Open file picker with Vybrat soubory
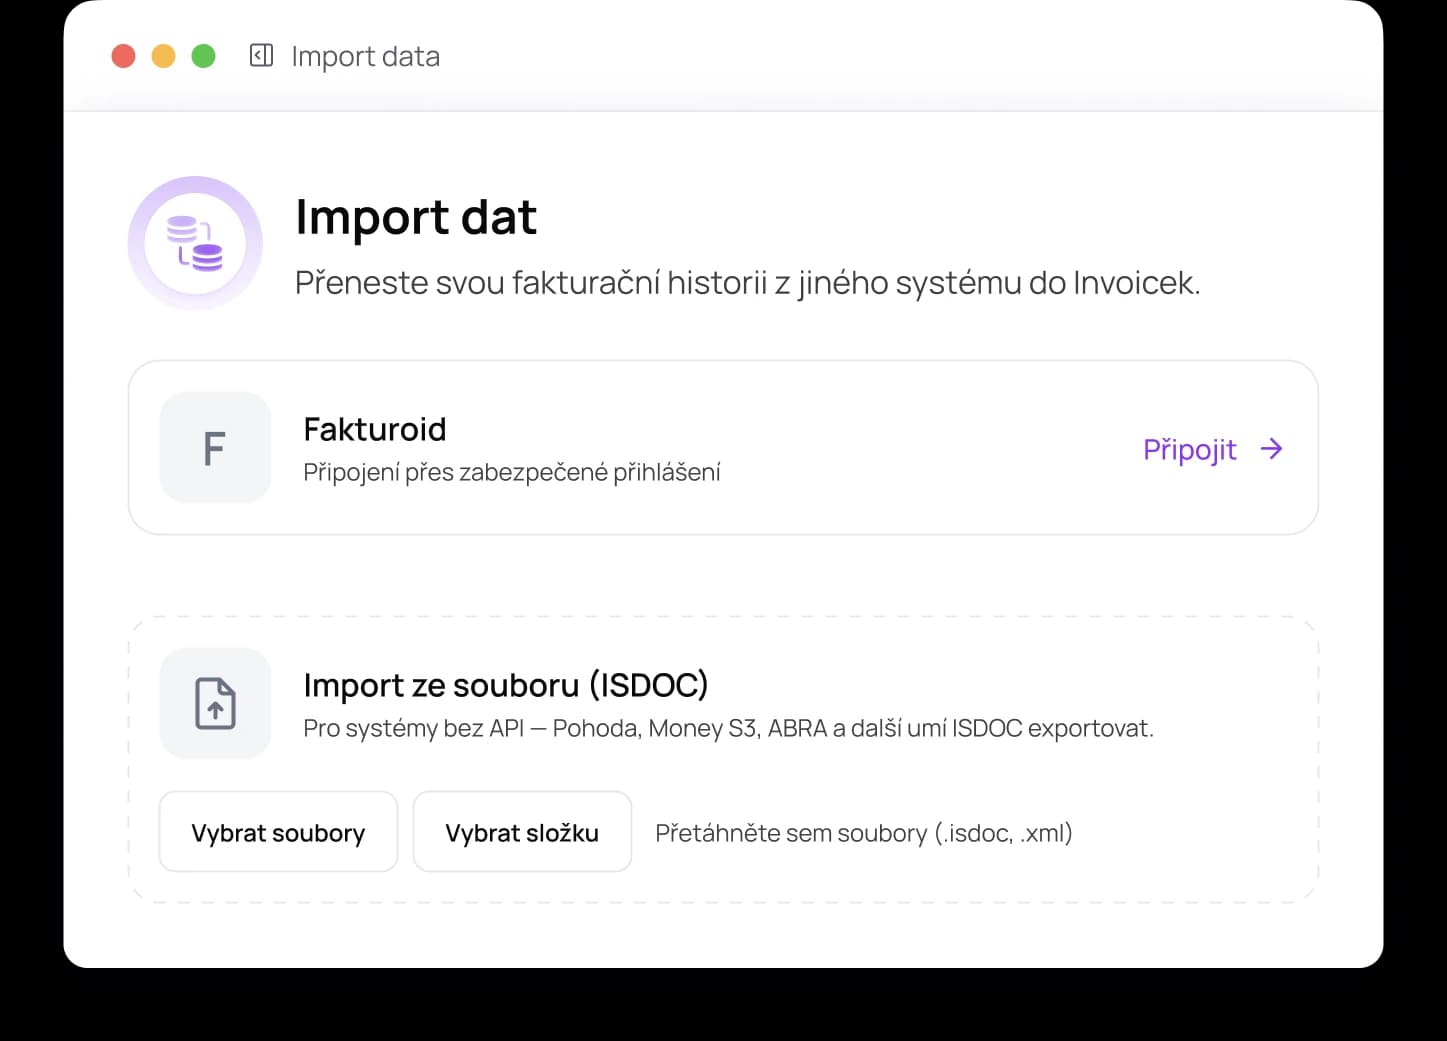The image size is (1447, 1041). pyautogui.click(x=278, y=832)
